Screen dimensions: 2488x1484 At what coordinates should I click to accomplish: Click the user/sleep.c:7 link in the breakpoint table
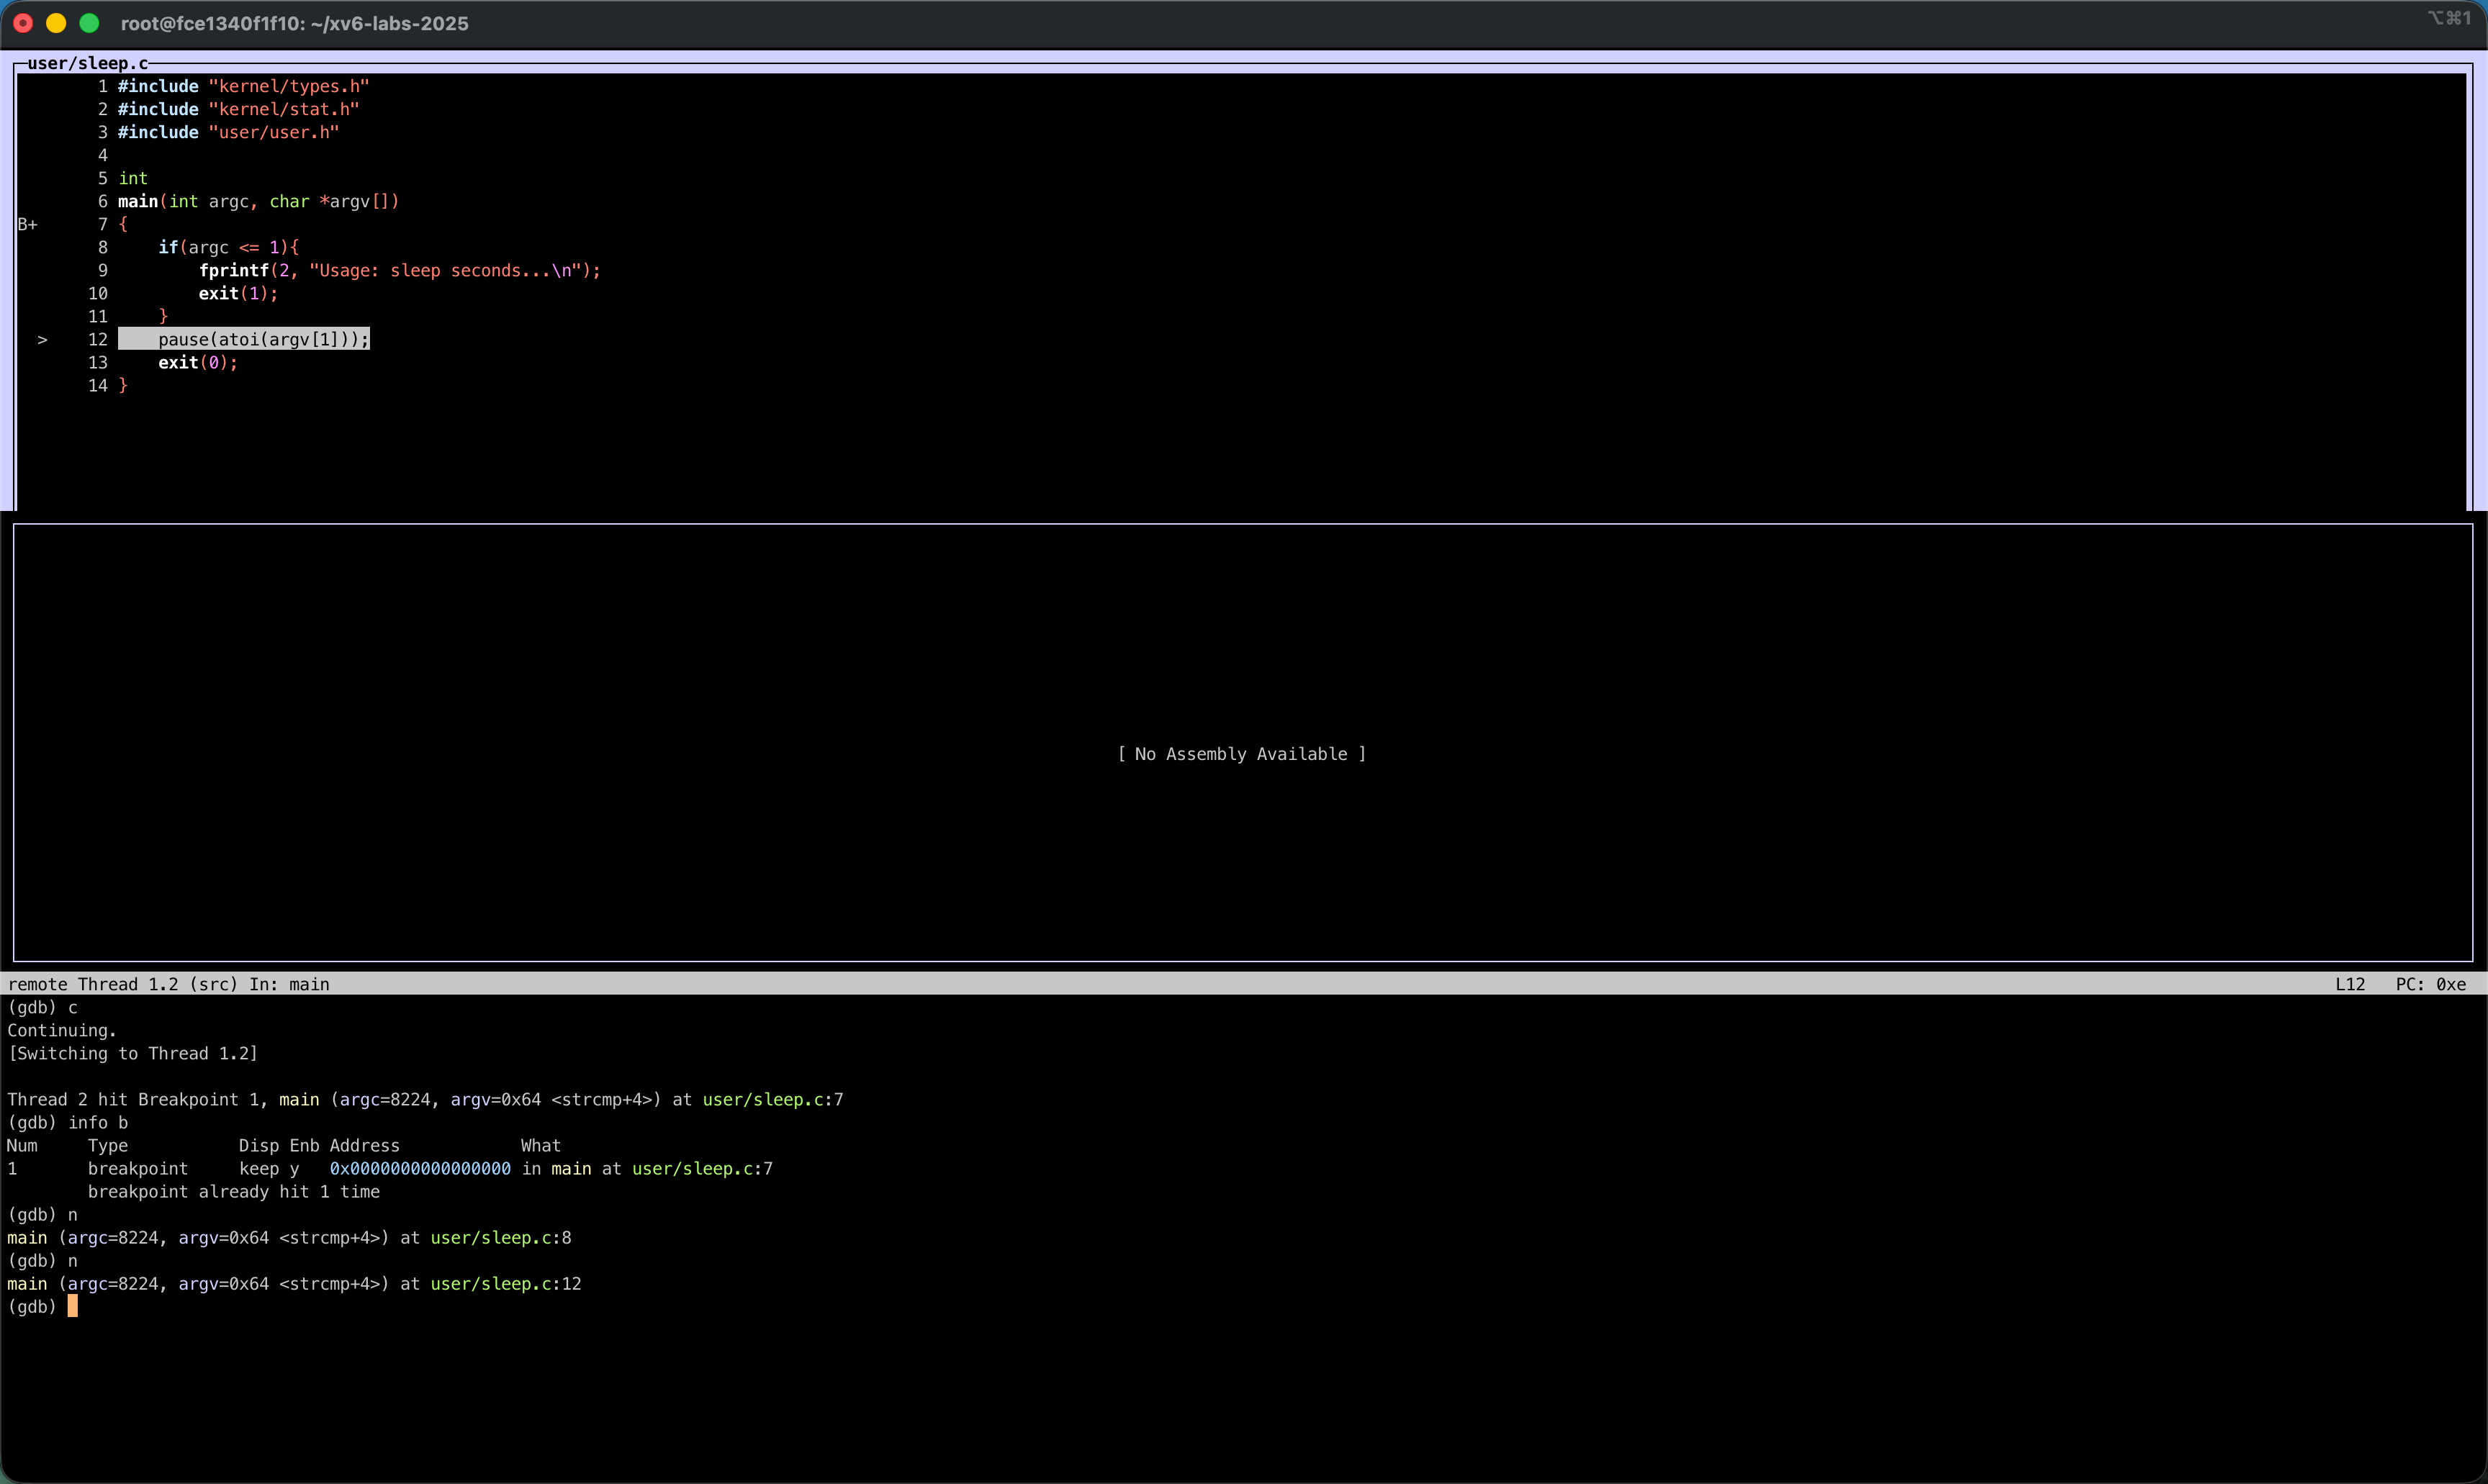(x=702, y=1169)
